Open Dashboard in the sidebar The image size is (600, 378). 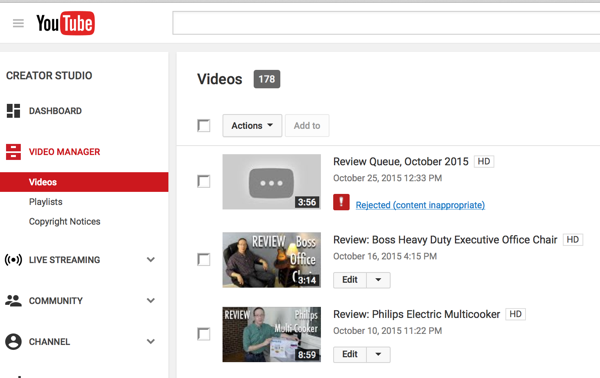point(55,111)
